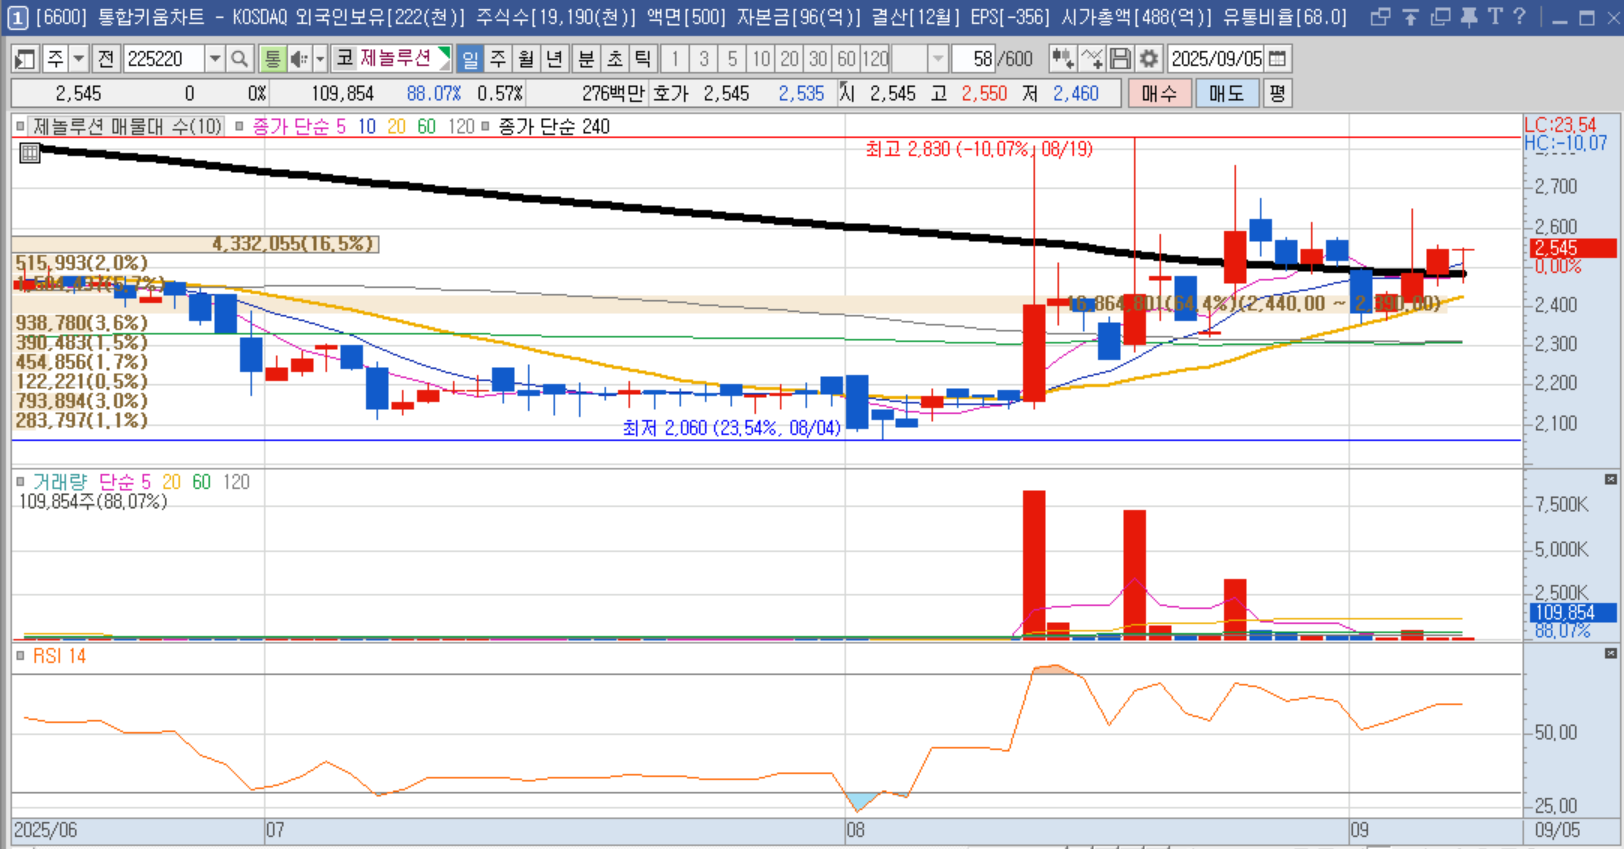Click the speaker sound icon

[x=298, y=59]
